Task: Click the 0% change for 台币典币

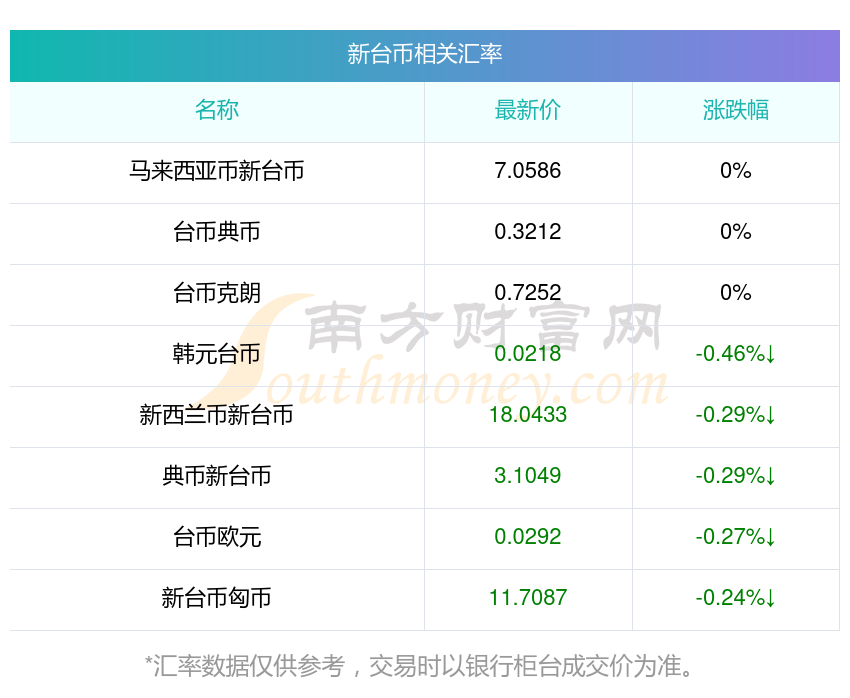Action: 736,232
